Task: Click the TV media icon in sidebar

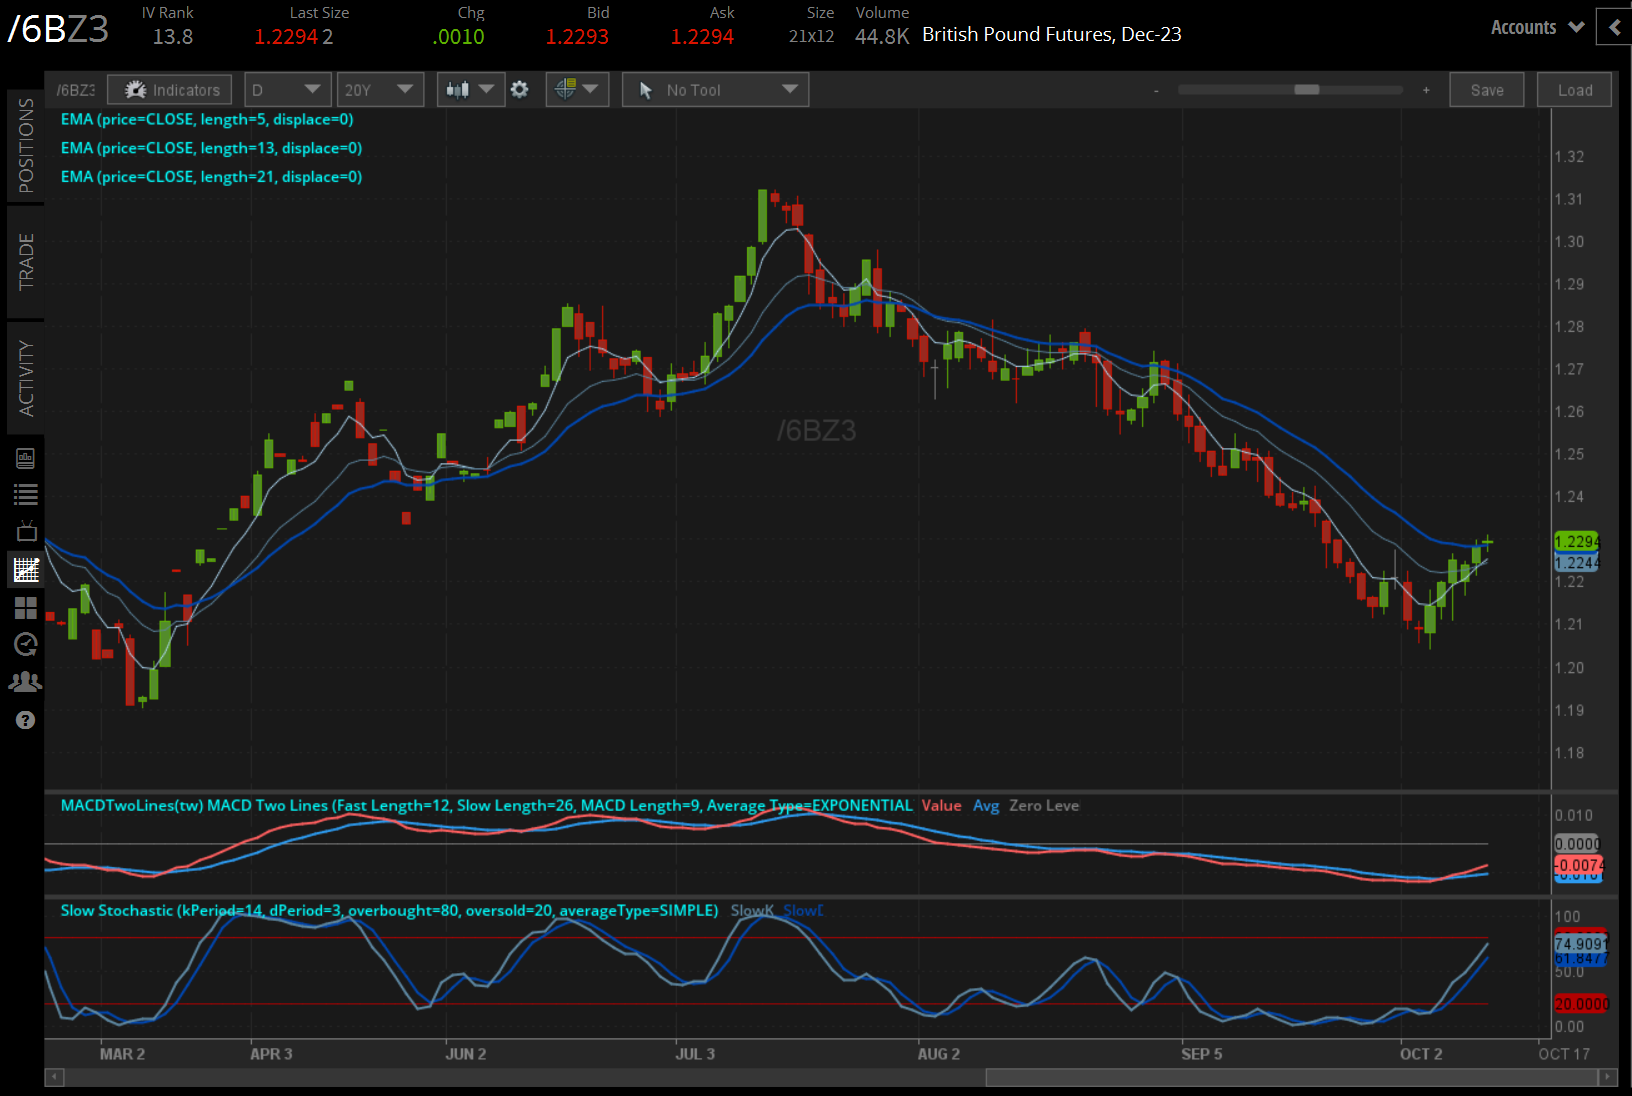Action: [x=26, y=532]
